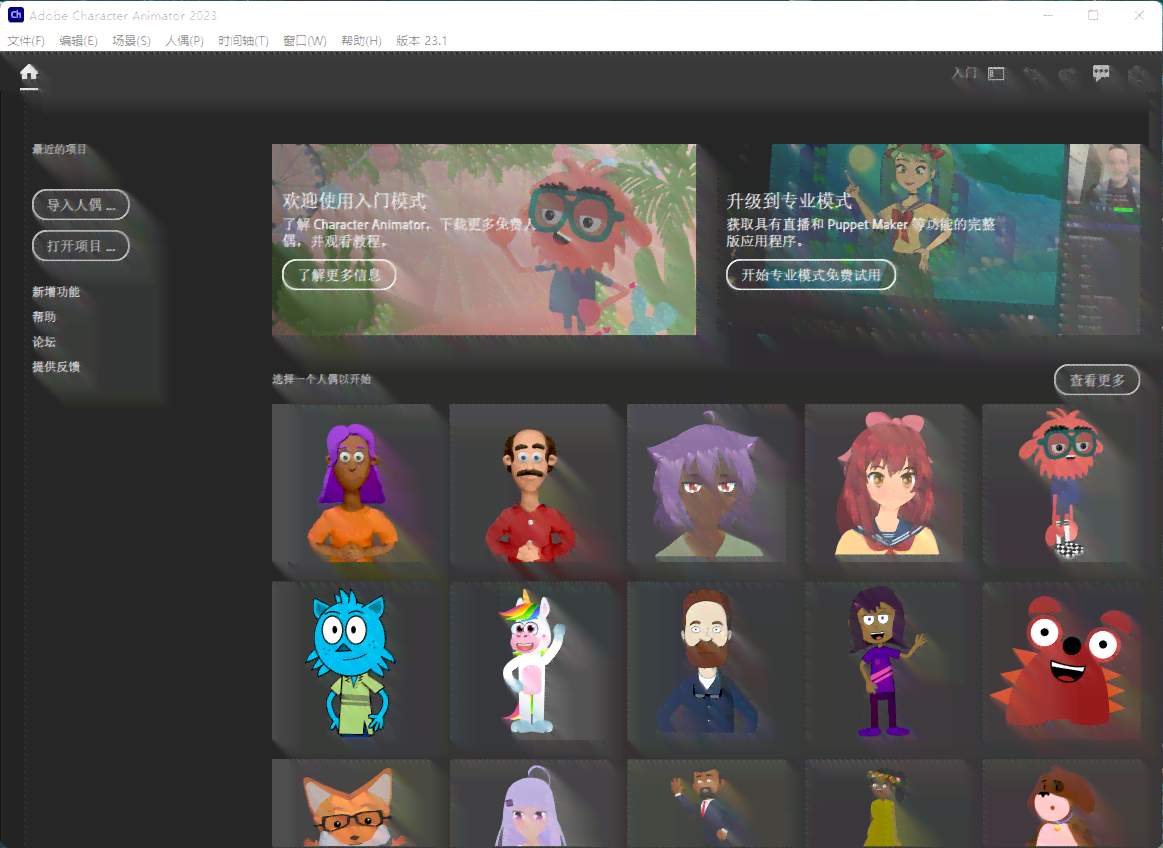
Task: Open the 人偶(P) menu
Action: coord(185,41)
